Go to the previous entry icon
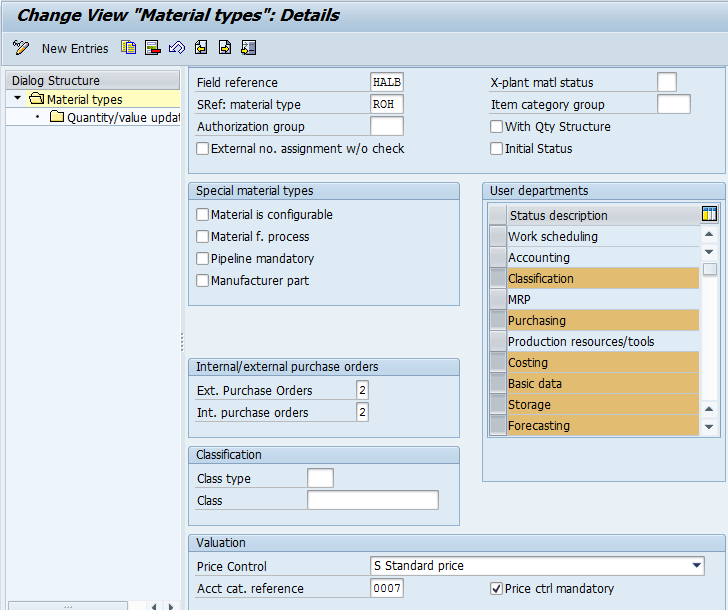Image resolution: width=728 pixels, height=610 pixels. (201, 48)
